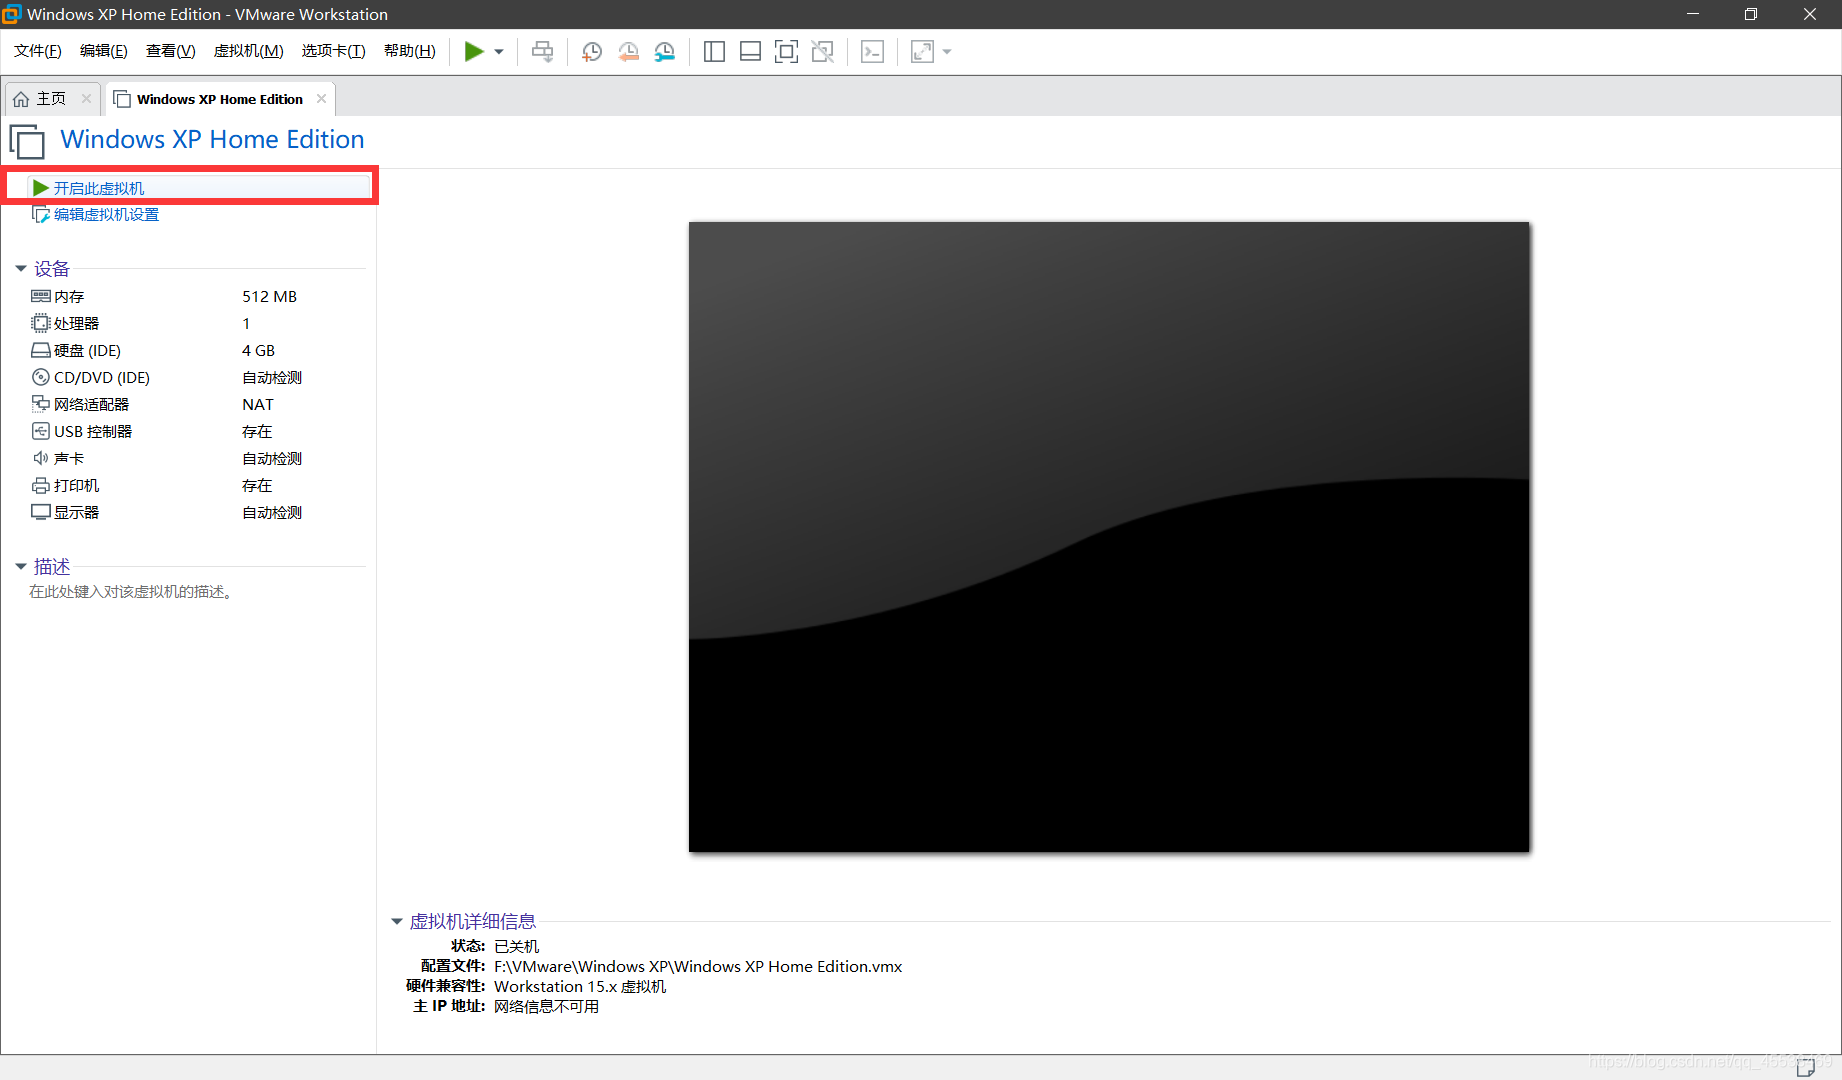Take a snapshot of this virtual machine

click(592, 52)
